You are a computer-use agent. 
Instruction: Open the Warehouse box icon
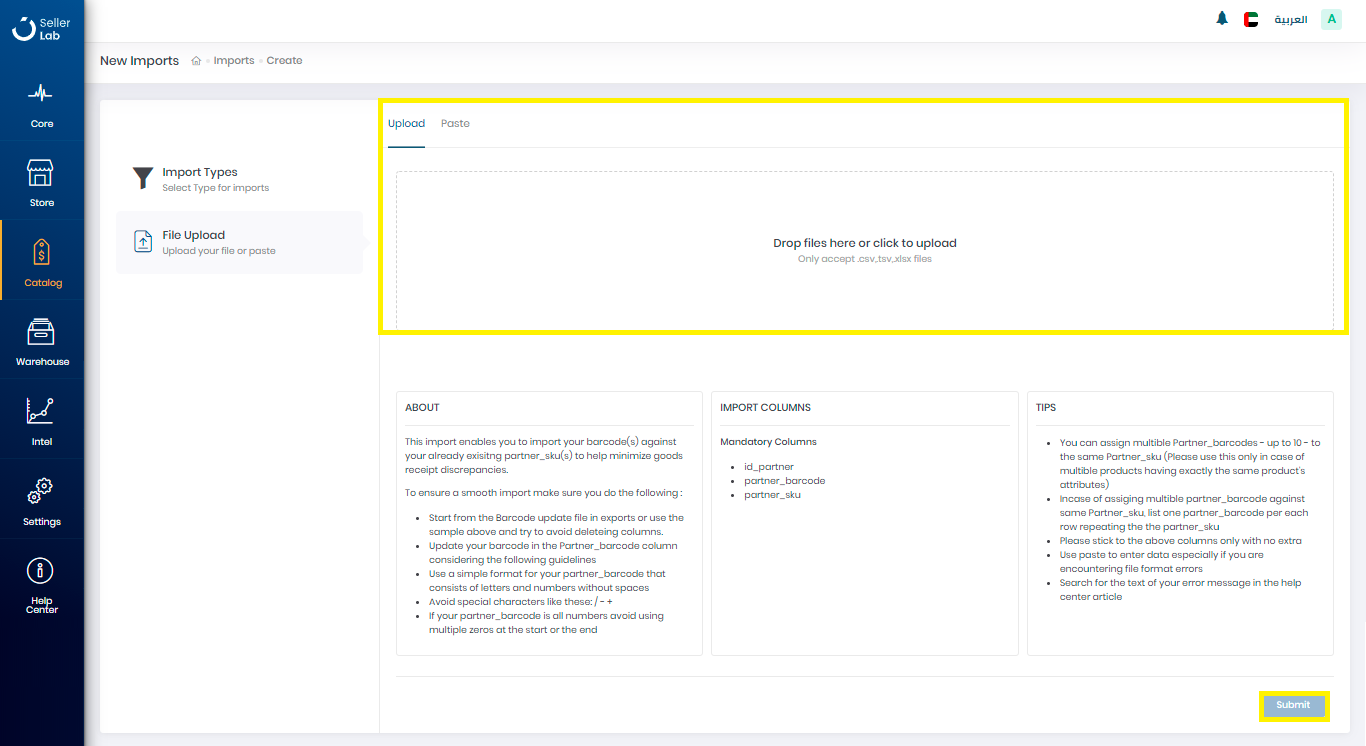[41, 332]
